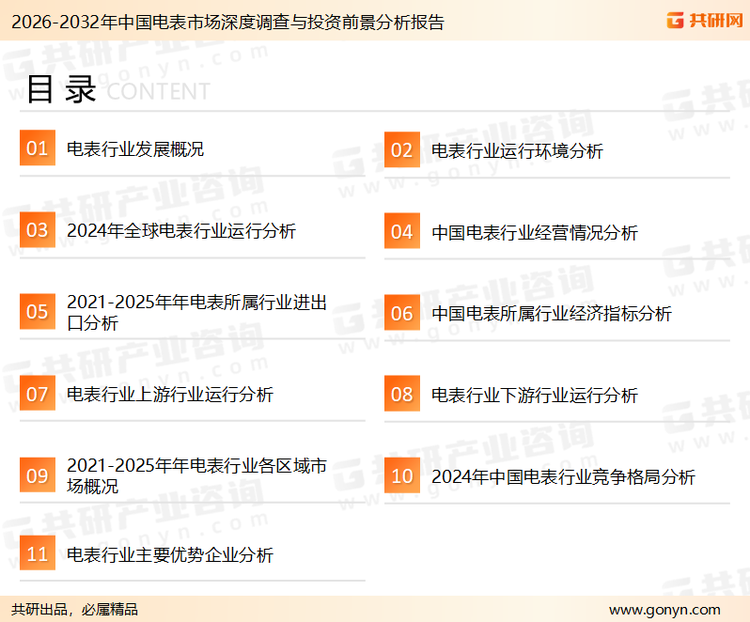
Task: Select the orange 11 number badge
Action: click(x=37, y=553)
